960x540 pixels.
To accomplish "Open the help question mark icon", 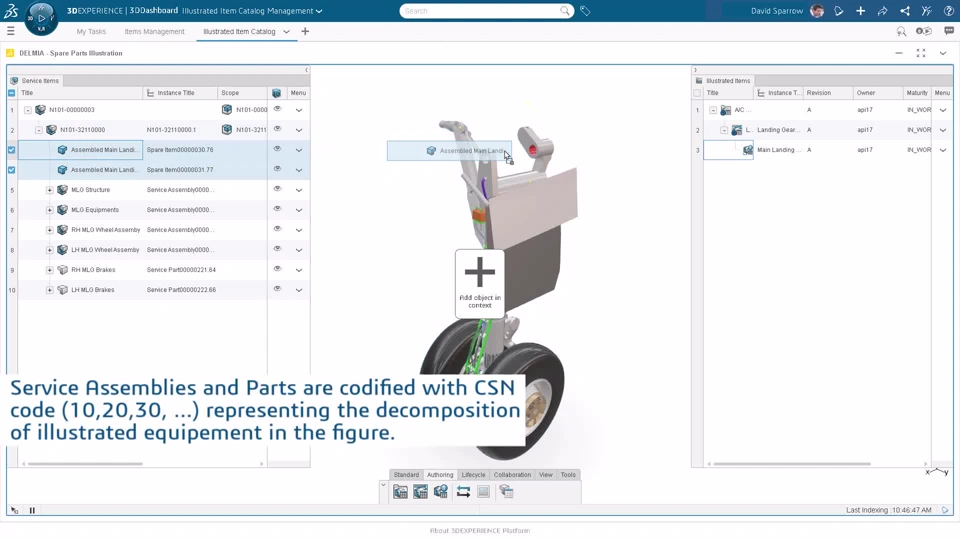I will (x=948, y=10).
